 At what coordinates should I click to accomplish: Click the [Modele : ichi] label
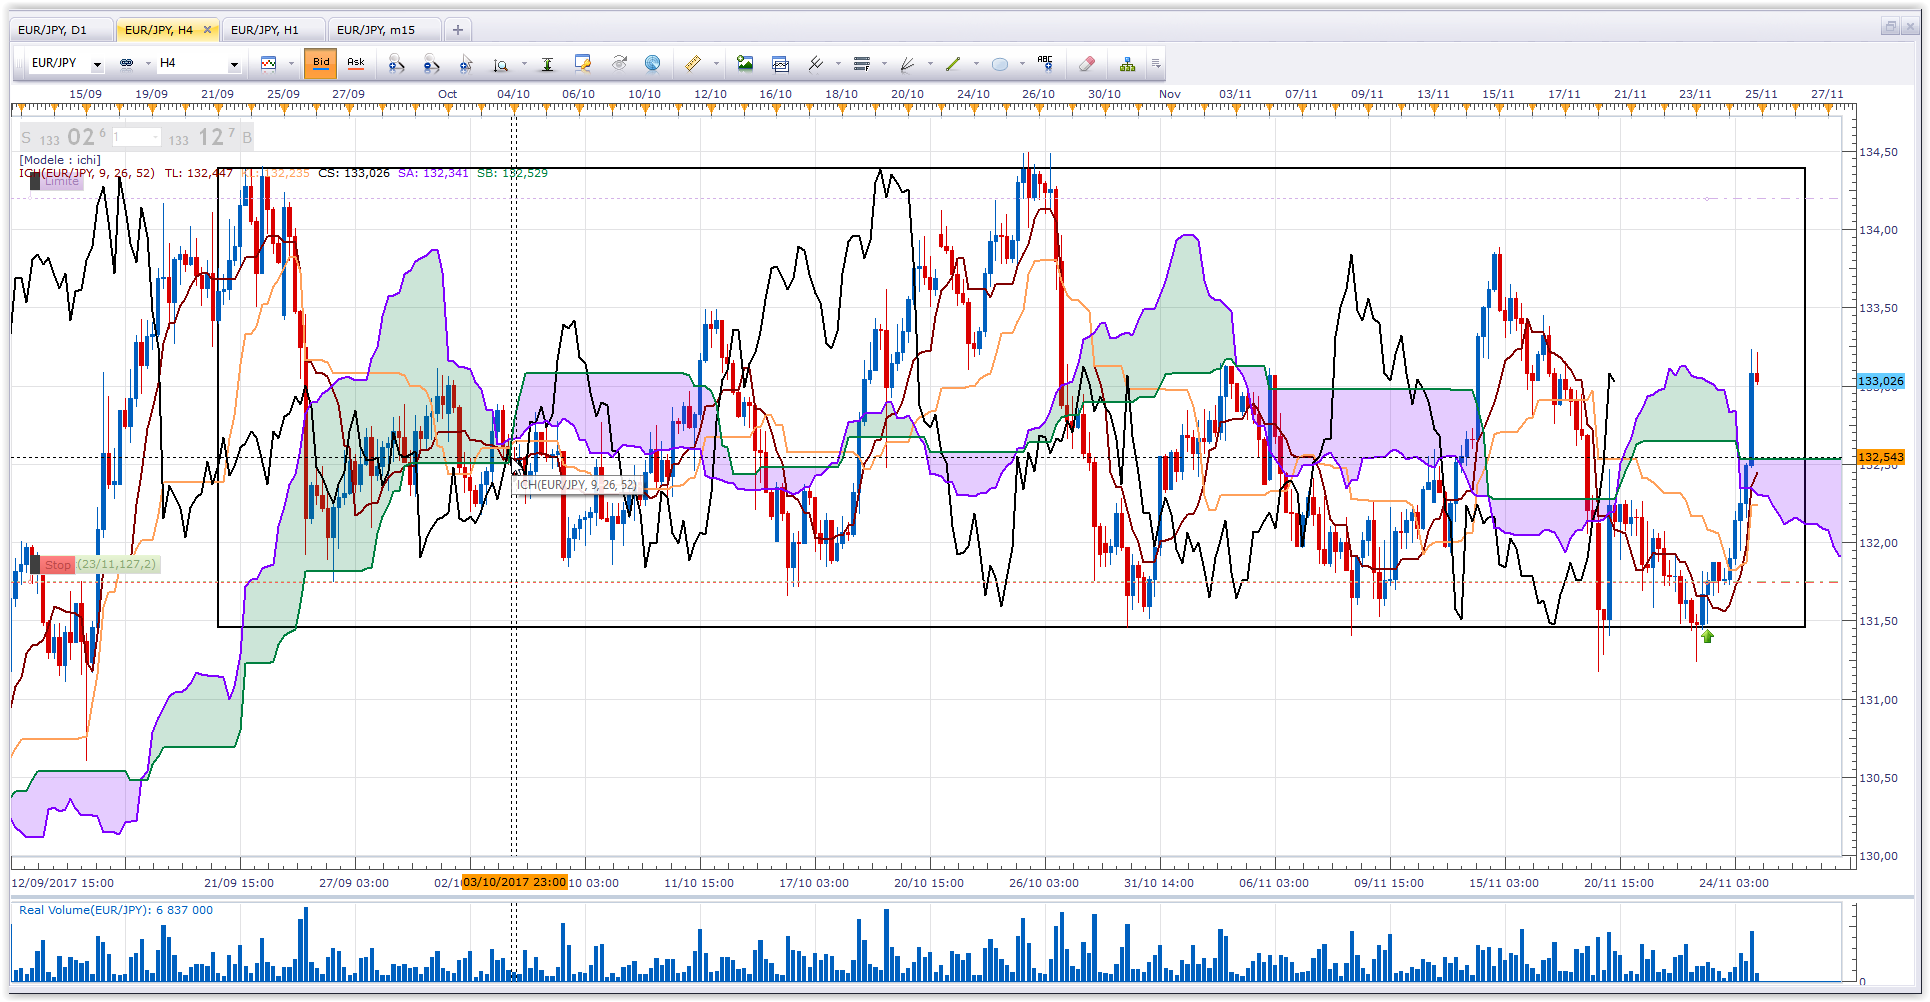(60, 160)
